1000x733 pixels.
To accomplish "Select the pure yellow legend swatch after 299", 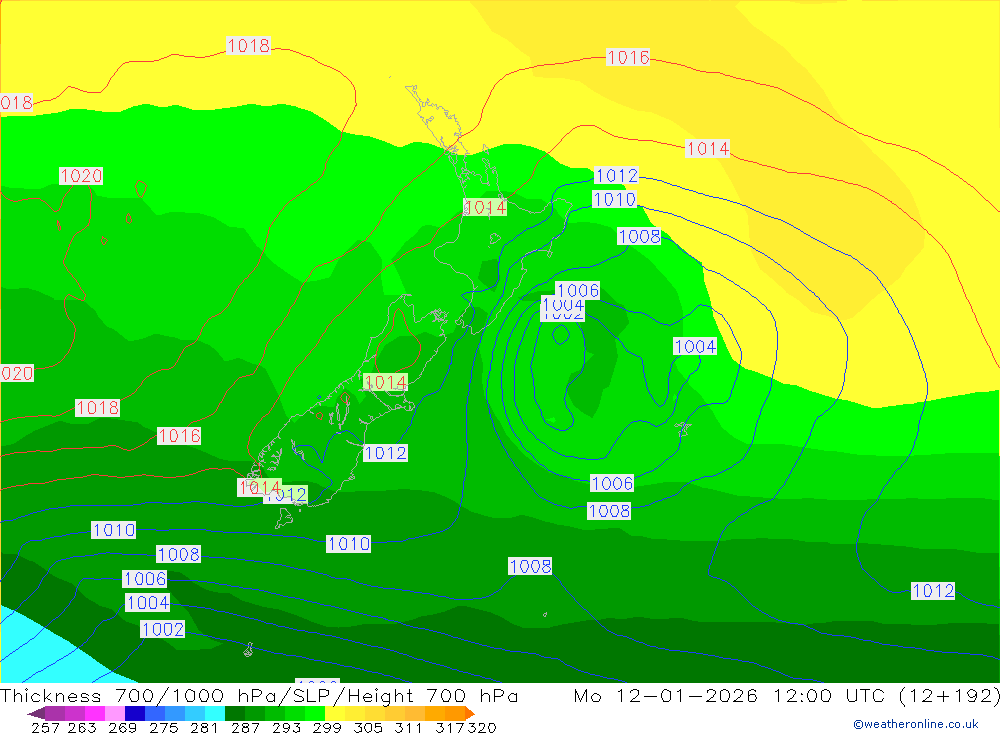I will tap(335, 713).
